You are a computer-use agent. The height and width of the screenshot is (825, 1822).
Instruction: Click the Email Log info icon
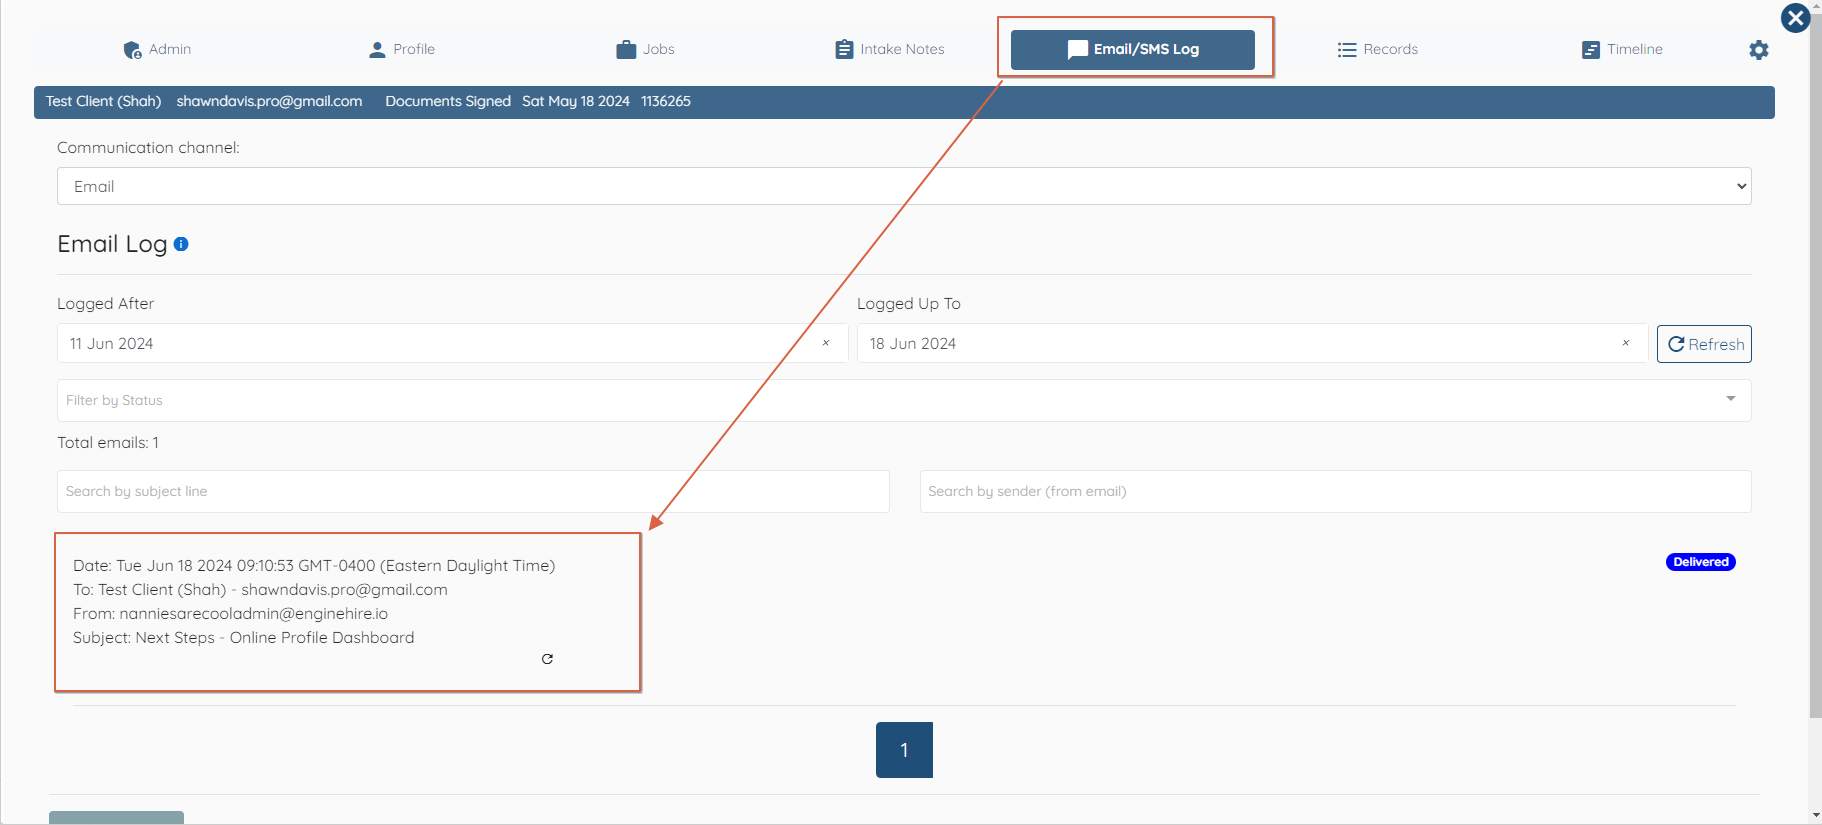point(181,244)
